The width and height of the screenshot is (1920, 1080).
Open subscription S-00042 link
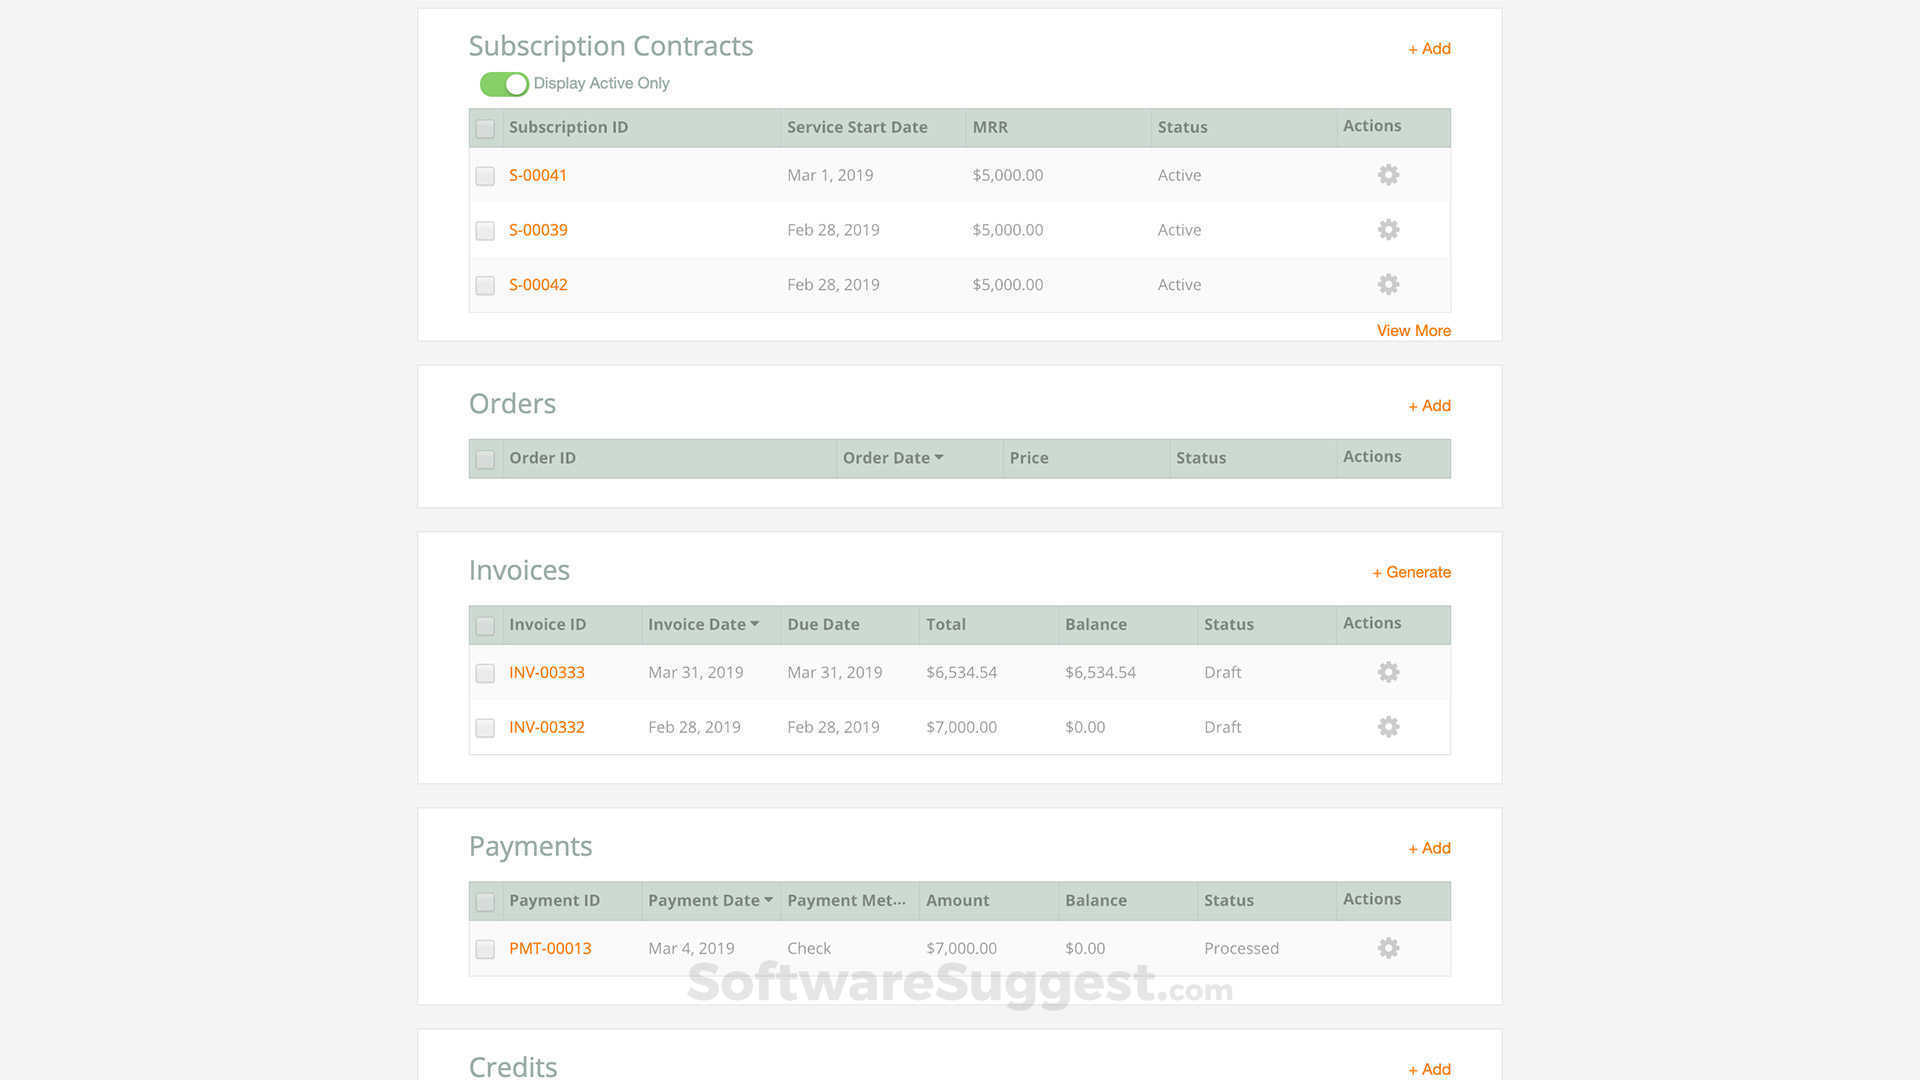coord(538,285)
